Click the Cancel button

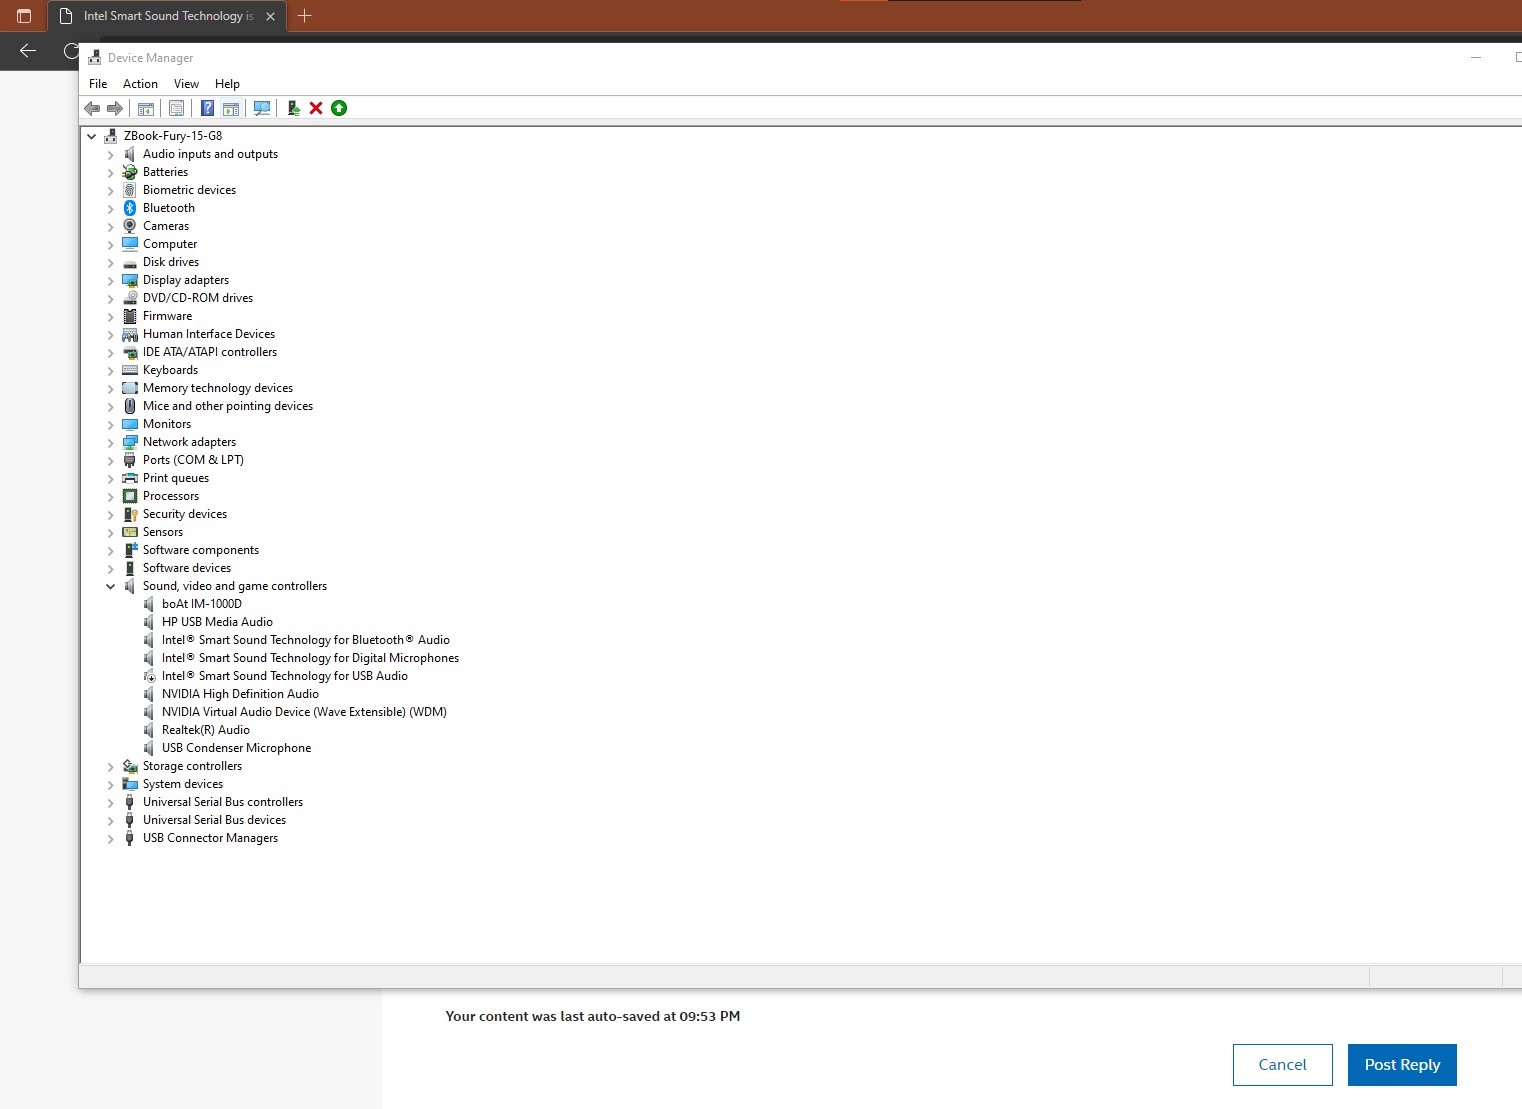click(x=1282, y=1065)
